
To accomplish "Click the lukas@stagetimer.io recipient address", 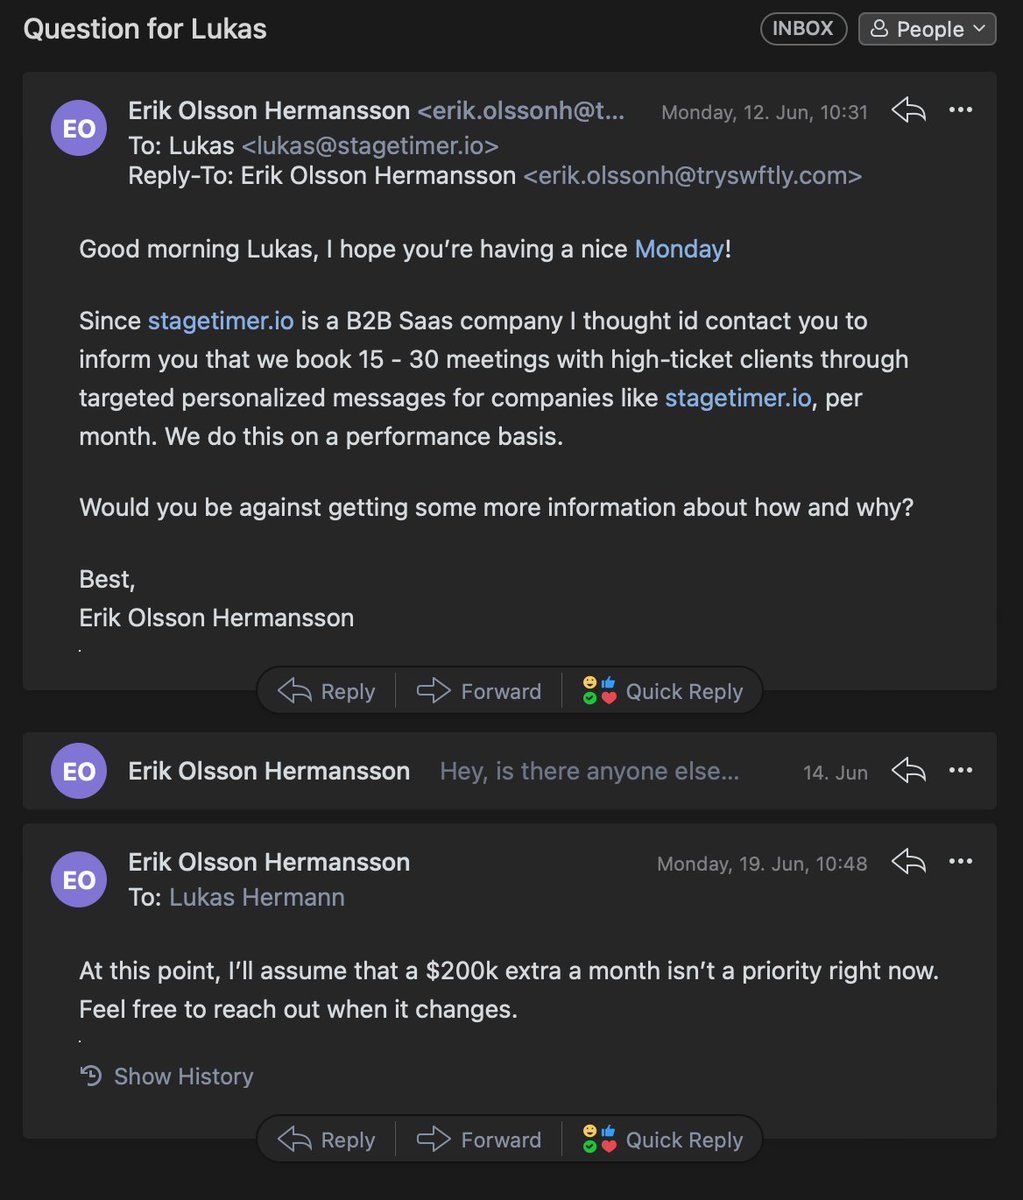I will pos(370,146).
